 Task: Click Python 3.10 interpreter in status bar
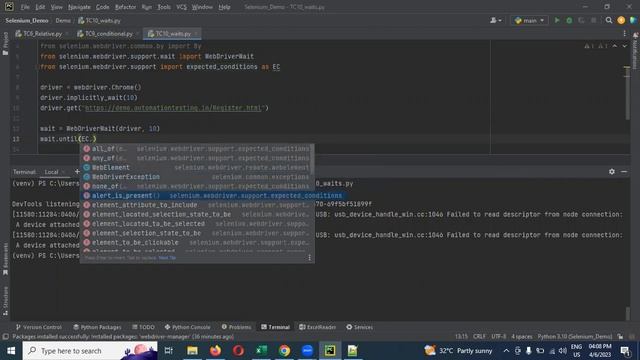(x=575, y=337)
